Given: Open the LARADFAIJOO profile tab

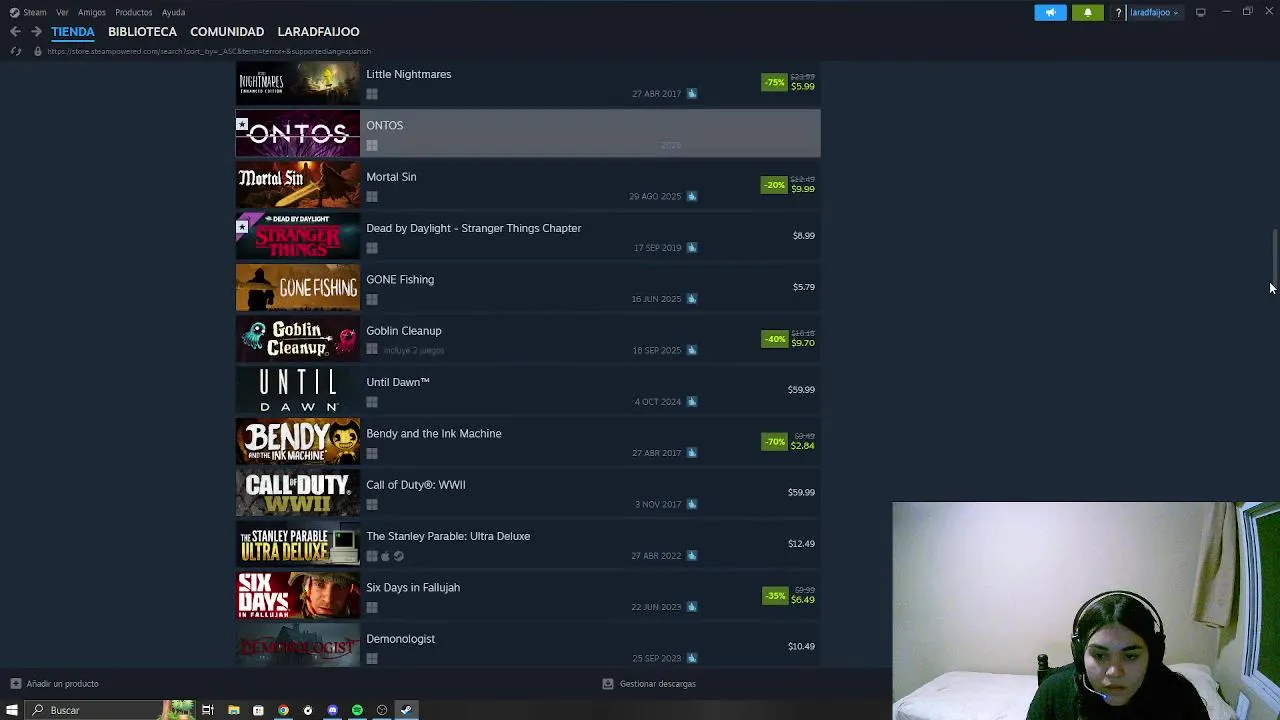Looking at the screenshot, I should 318,32.
